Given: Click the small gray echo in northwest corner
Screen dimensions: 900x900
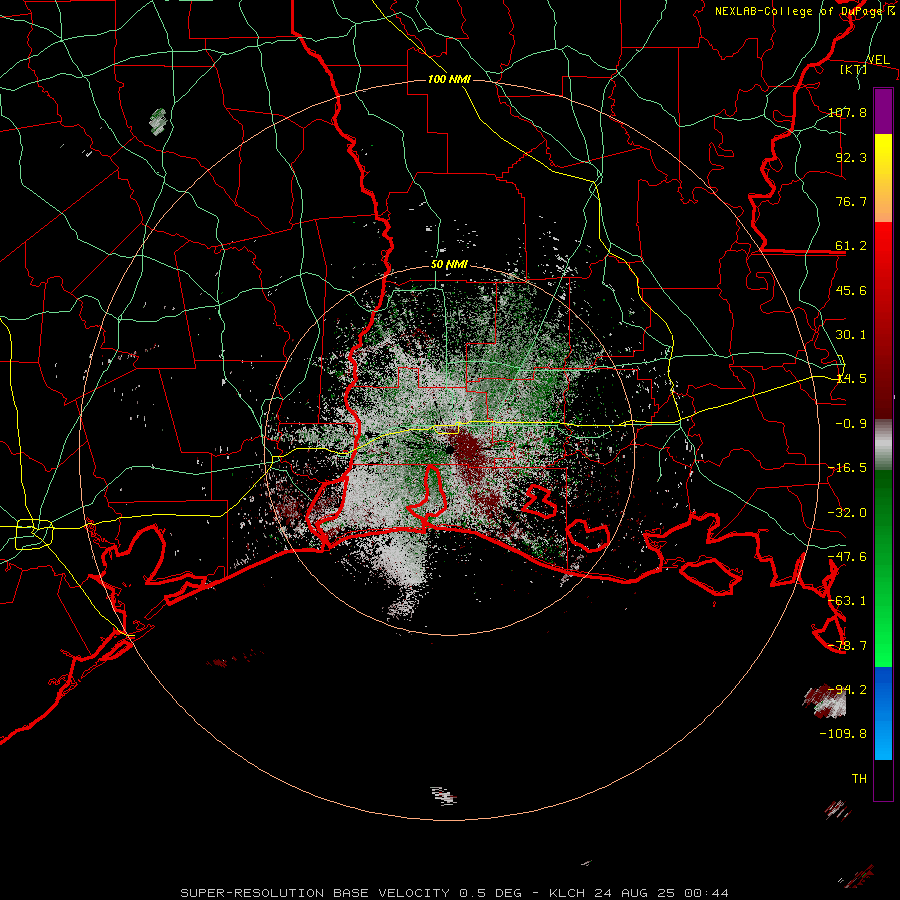Looking at the screenshot, I should pos(158,122).
